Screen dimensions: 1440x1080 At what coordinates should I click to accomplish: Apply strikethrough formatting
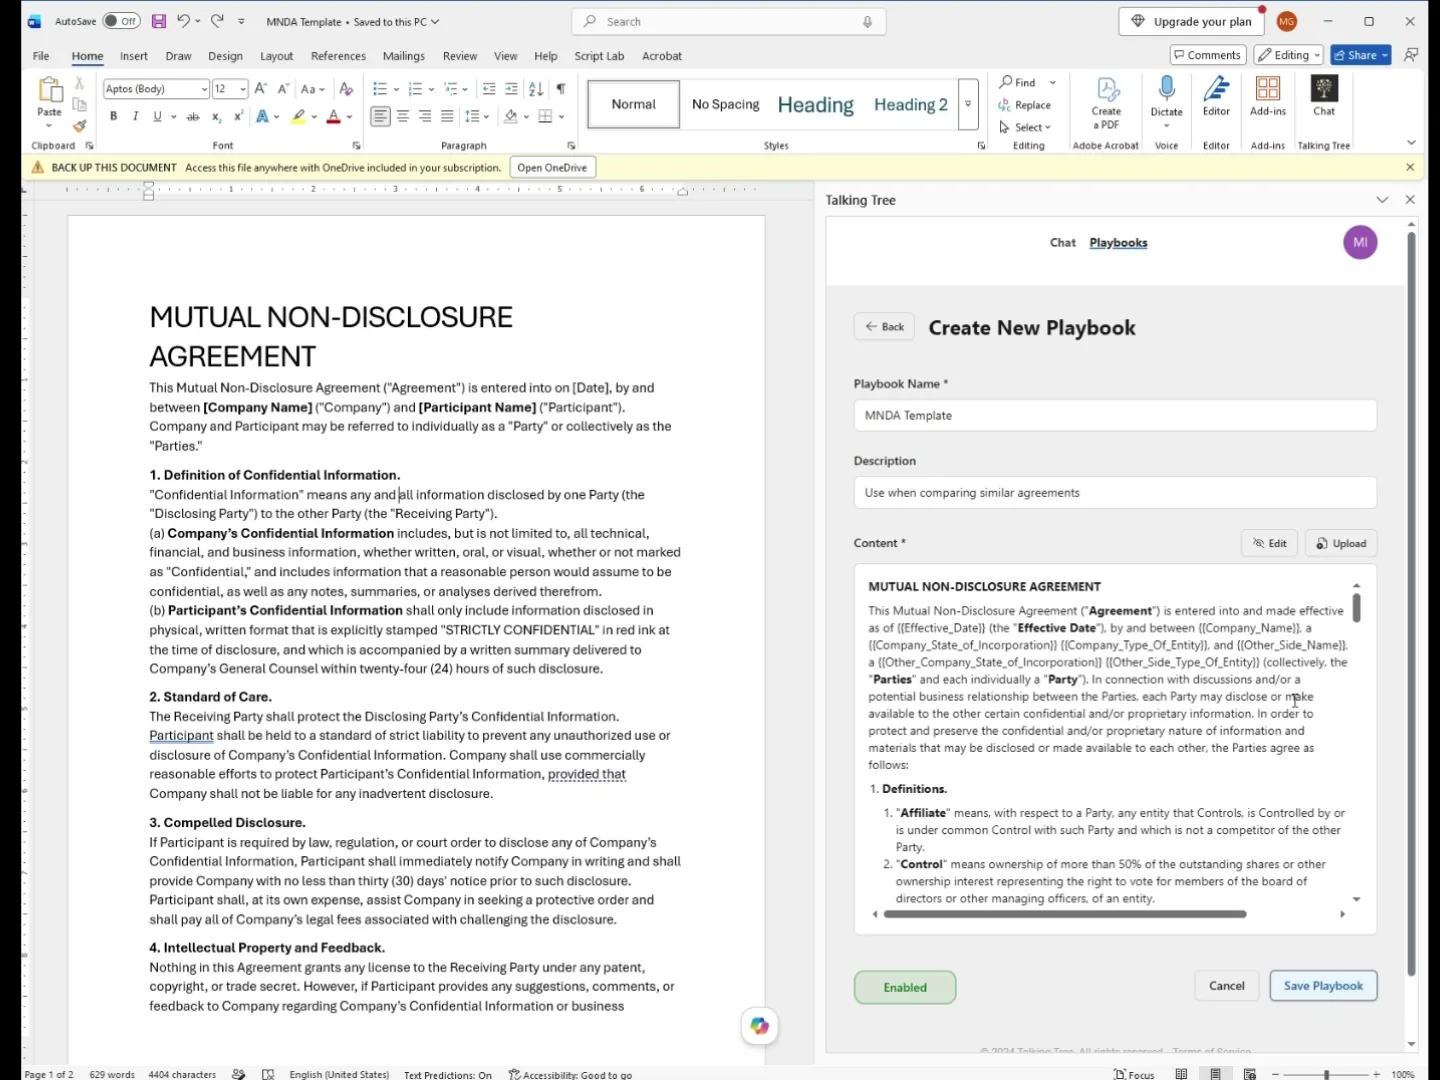[x=193, y=117]
